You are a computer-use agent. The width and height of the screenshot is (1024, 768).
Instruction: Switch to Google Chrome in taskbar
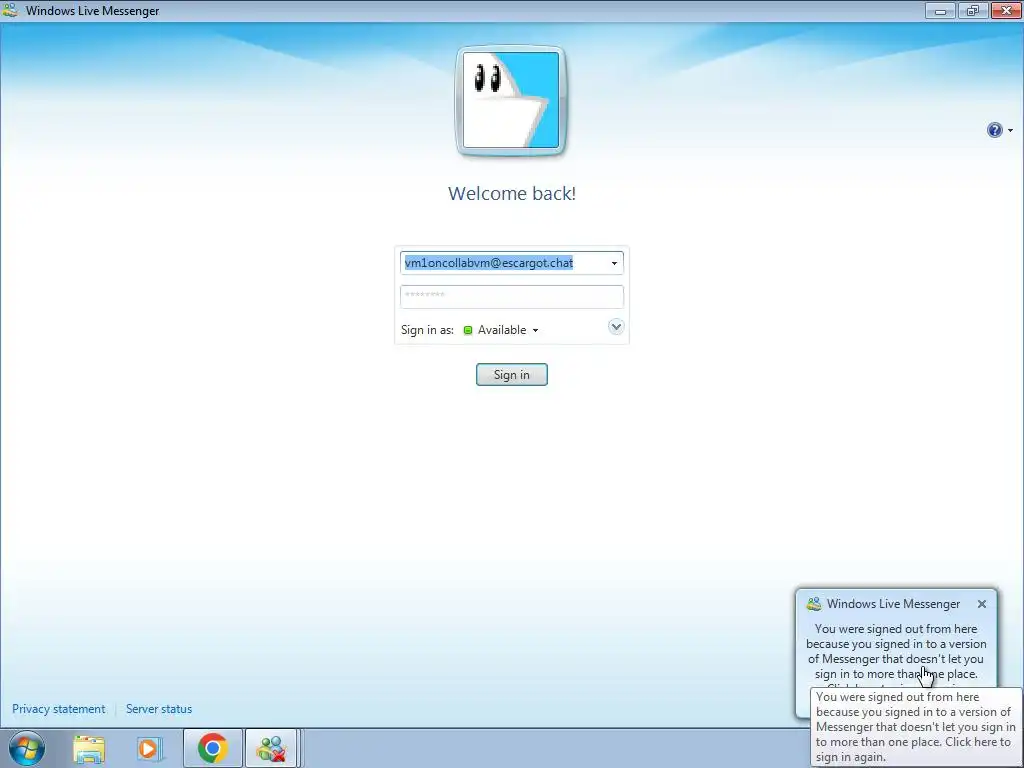click(212, 748)
